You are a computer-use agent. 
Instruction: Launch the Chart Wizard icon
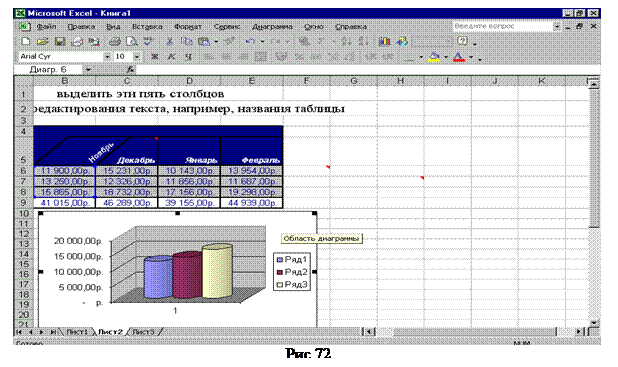point(384,41)
